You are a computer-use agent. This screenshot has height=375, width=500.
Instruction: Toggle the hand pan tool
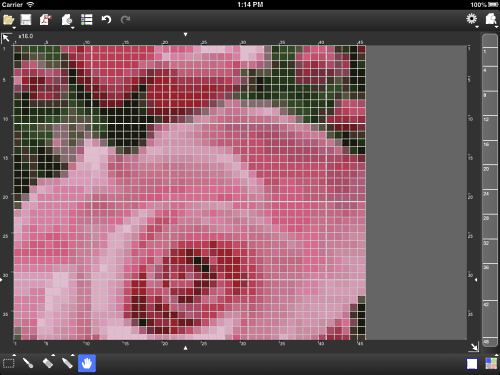tap(87, 363)
